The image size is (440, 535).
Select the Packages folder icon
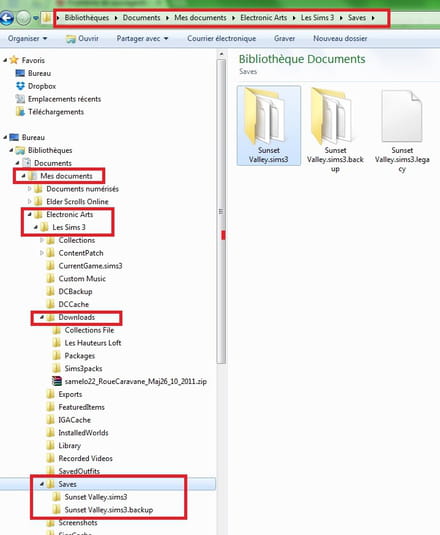[57, 356]
